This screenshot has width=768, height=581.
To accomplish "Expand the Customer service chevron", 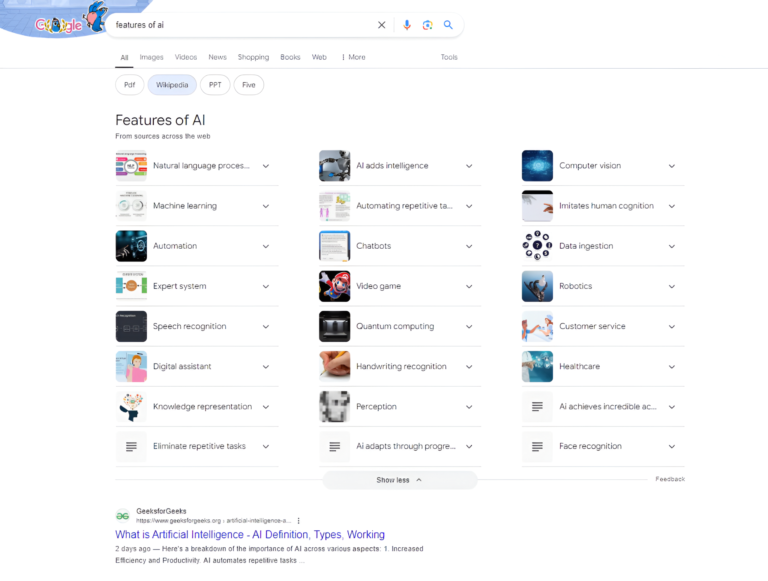I will pyautogui.click(x=672, y=327).
